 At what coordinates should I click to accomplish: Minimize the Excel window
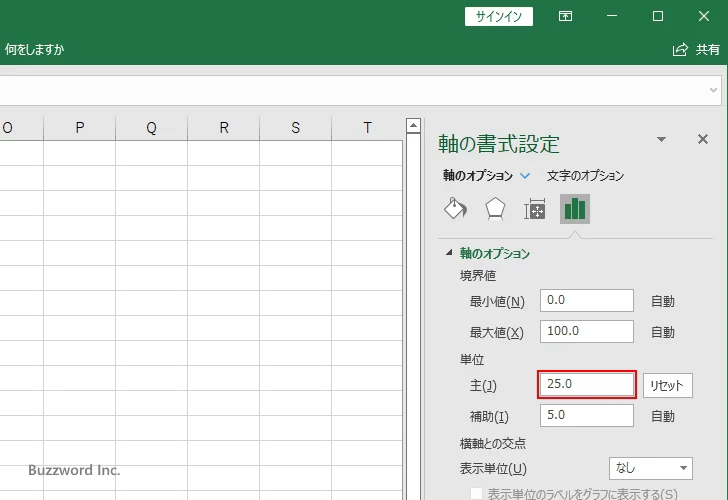(612, 16)
